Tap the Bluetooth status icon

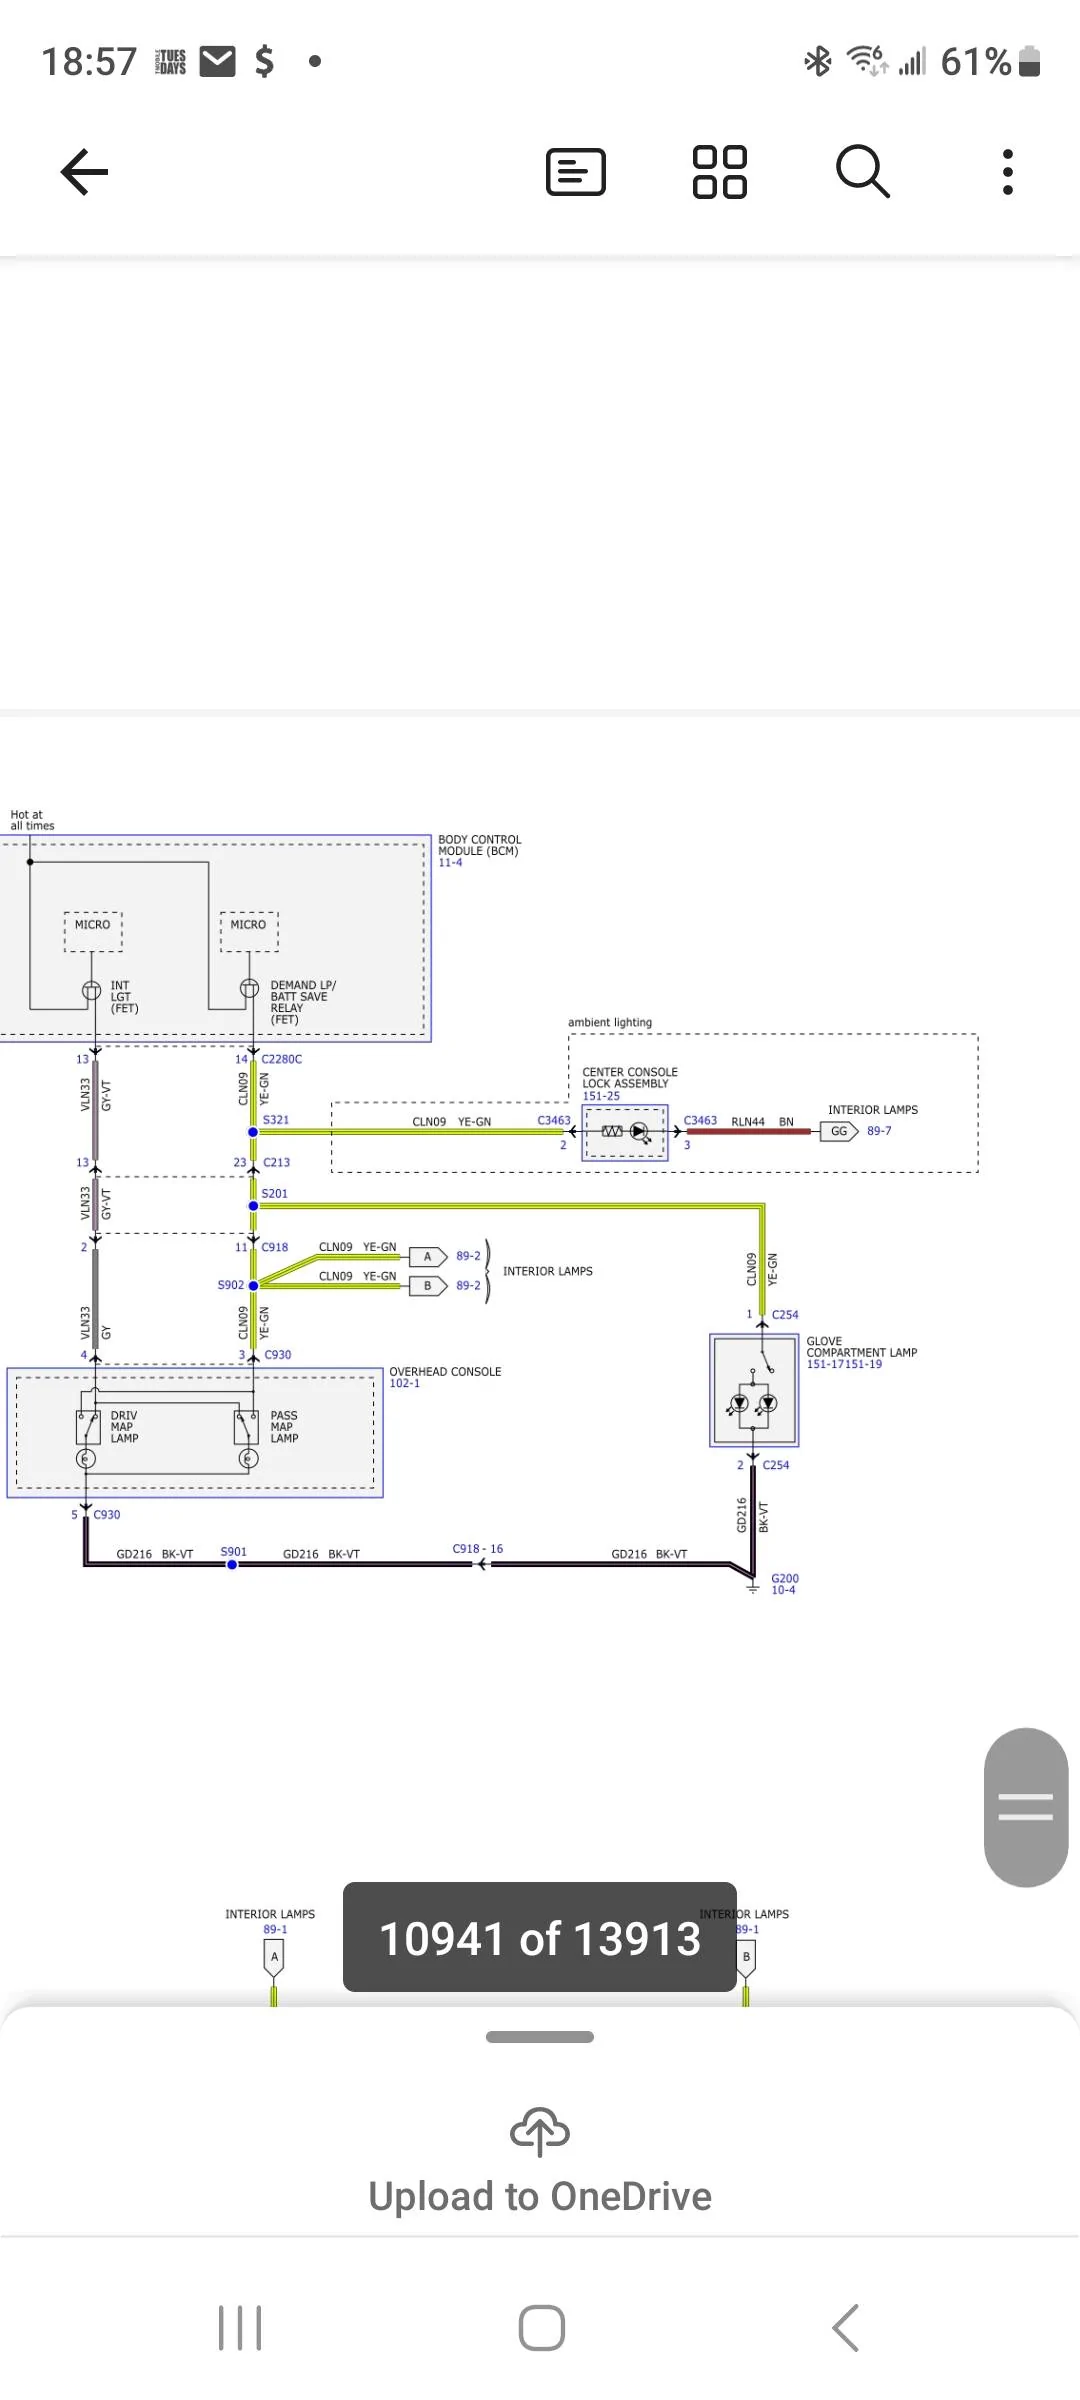click(818, 61)
